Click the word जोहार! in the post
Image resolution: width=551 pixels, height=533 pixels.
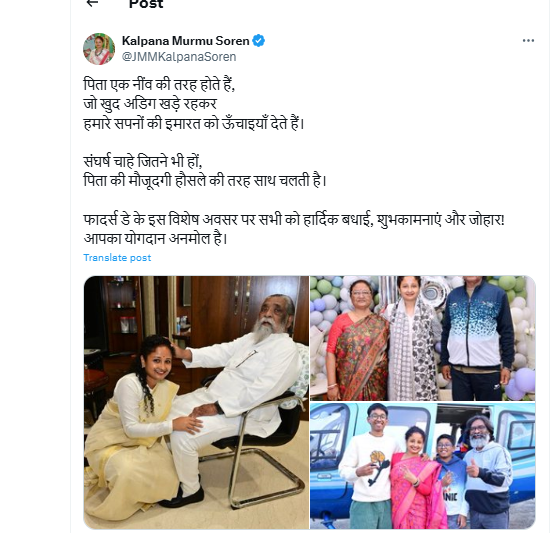[488, 220]
